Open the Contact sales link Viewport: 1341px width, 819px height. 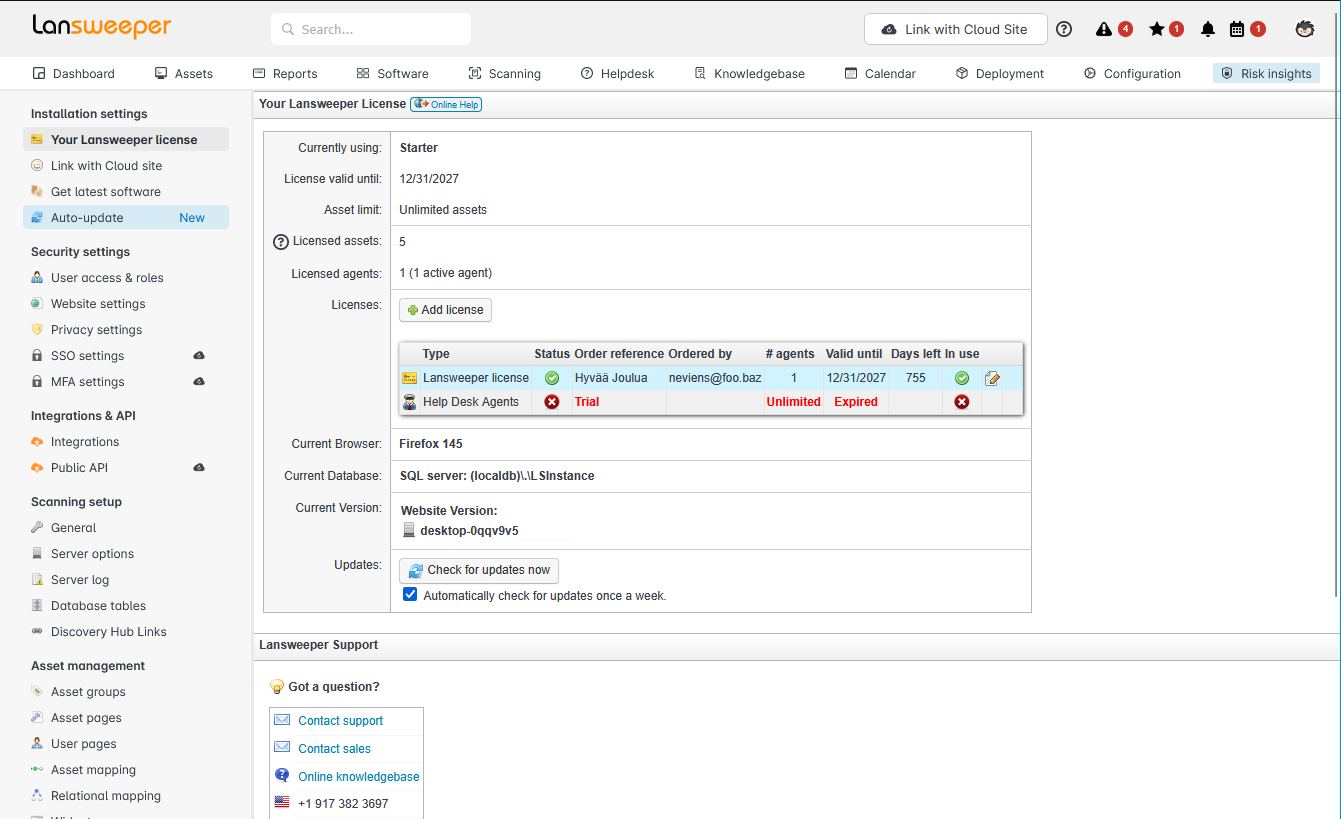335,749
